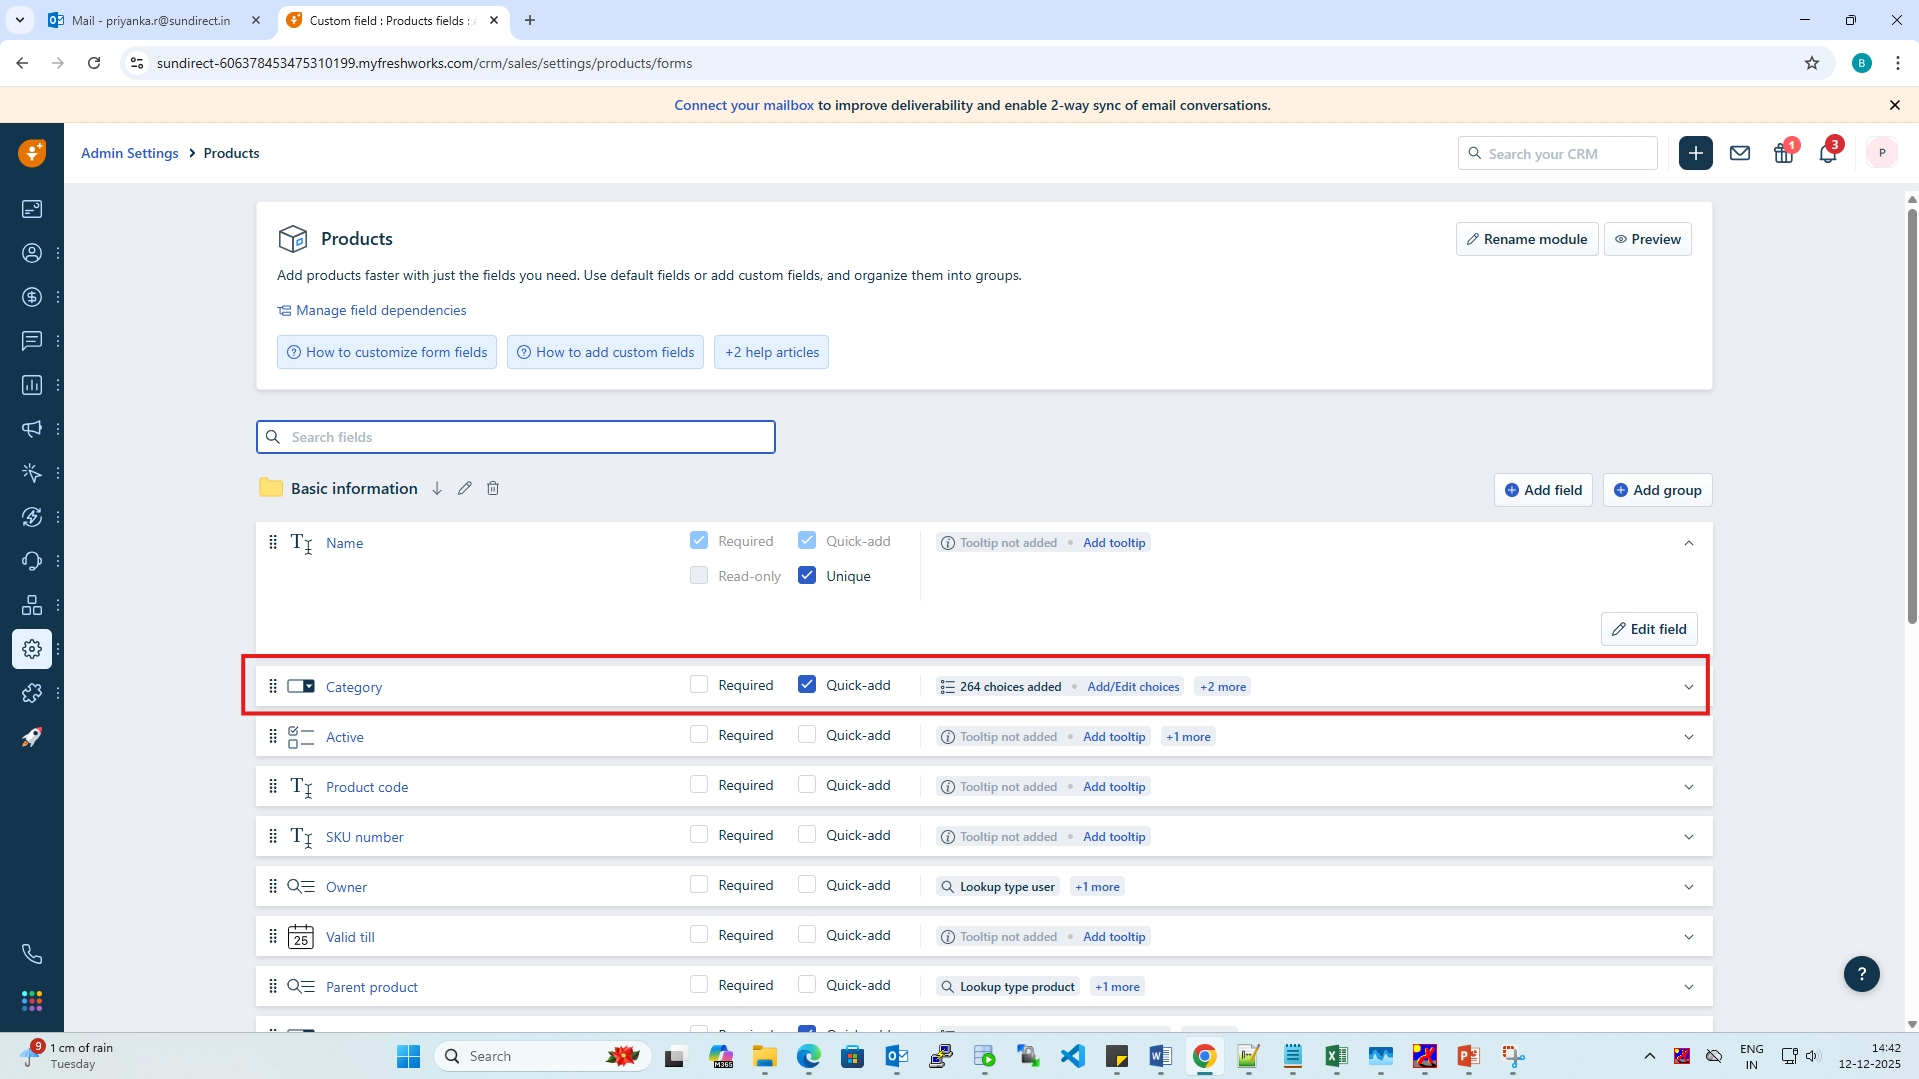
Task: Expand the Owner field row
Action: coord(1689,887)
